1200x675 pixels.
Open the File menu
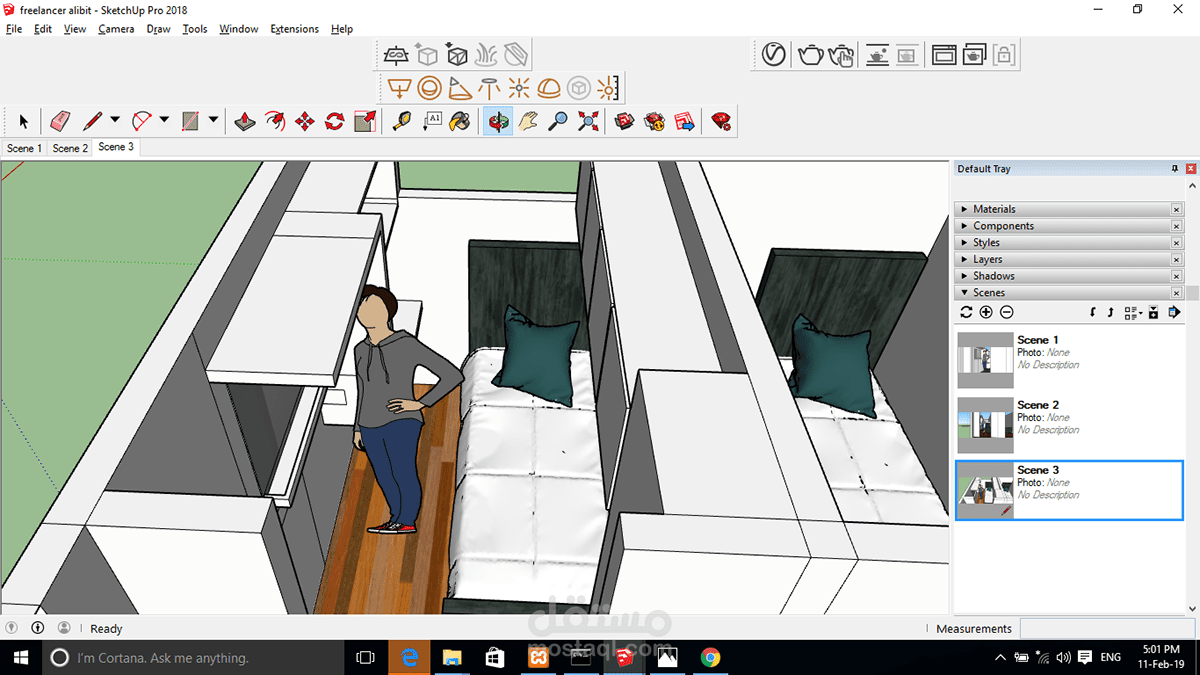point(14,29)
